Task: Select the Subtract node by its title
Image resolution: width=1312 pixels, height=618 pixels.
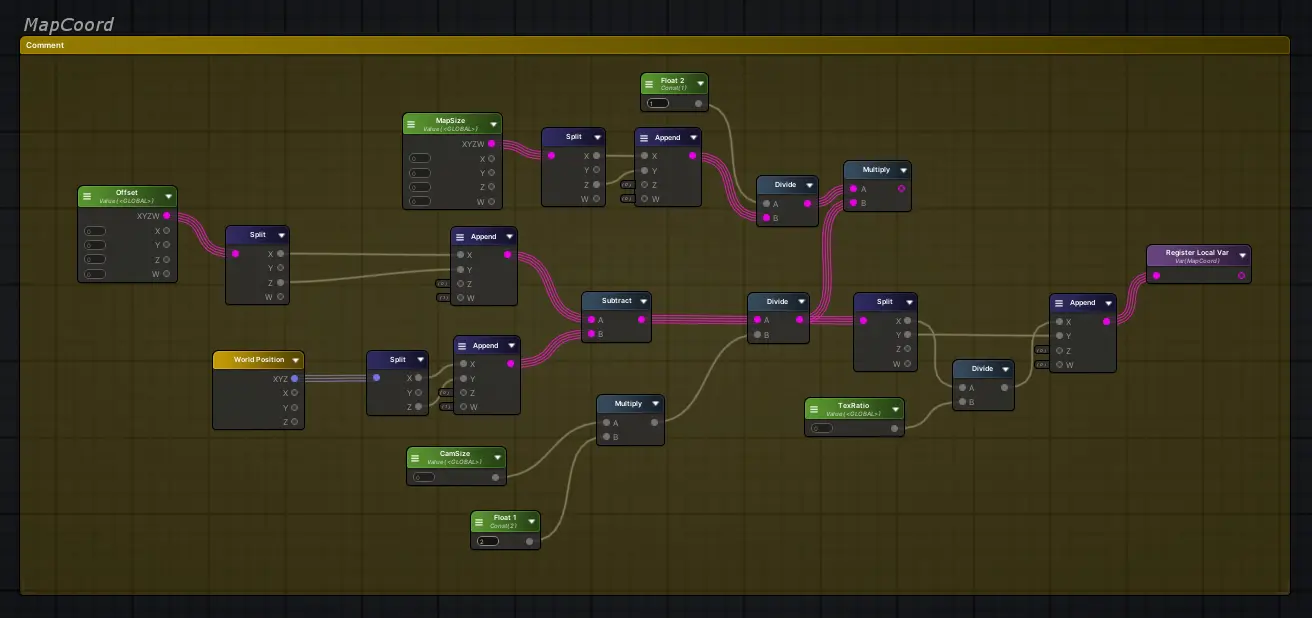Action: pyautogui.click(x=616, y=301)
